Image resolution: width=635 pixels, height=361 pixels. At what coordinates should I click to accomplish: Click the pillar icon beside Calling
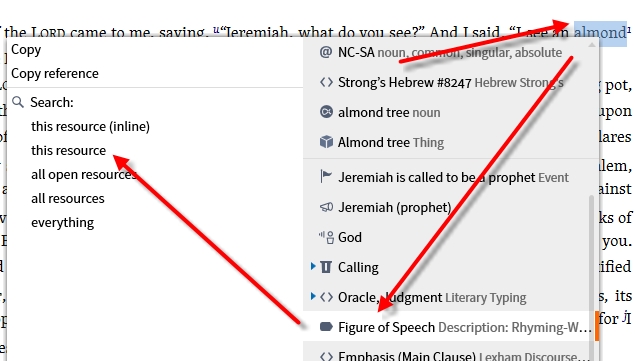(326, 267)
